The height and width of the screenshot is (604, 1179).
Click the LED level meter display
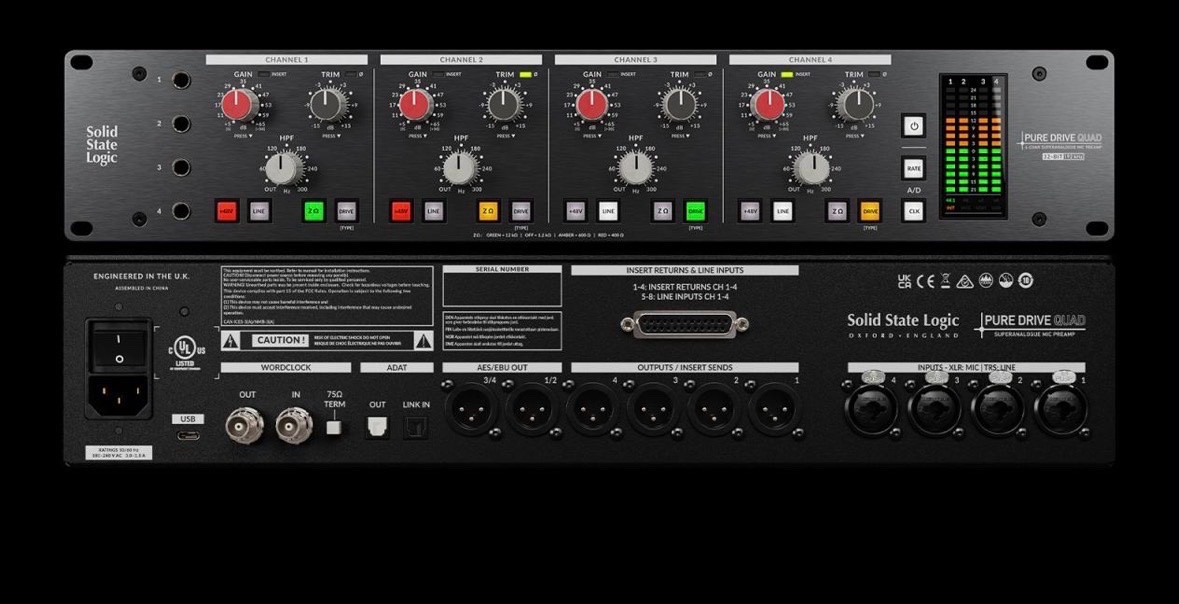pos(972,147)
